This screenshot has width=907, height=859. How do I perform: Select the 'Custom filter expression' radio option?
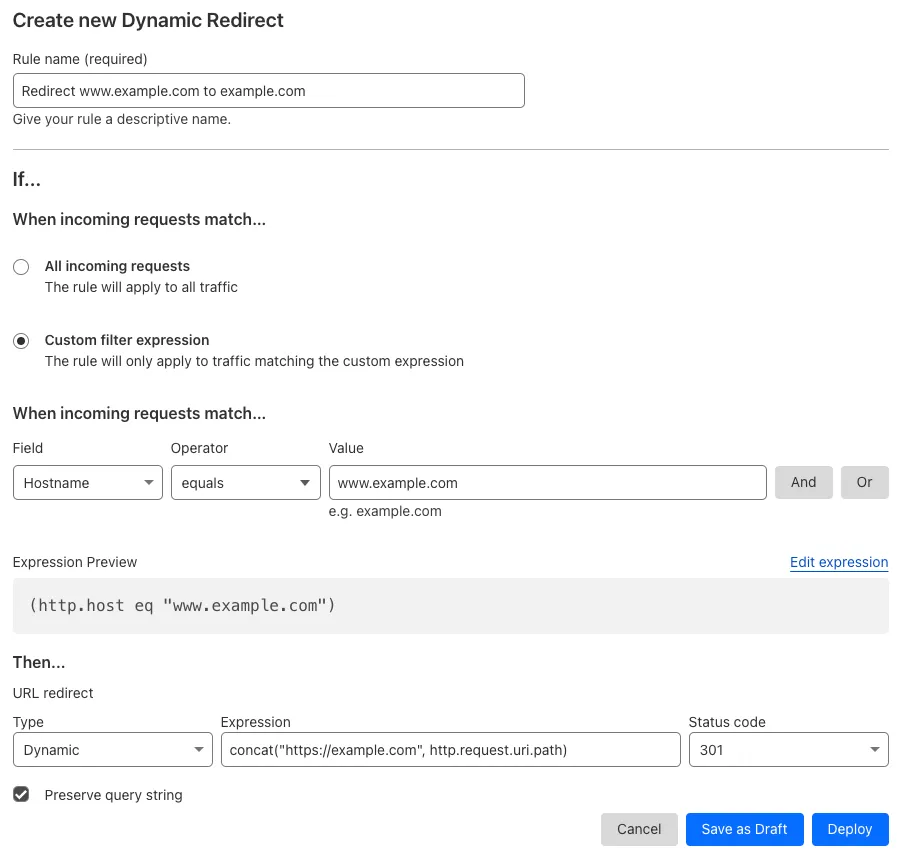[21, 340]
